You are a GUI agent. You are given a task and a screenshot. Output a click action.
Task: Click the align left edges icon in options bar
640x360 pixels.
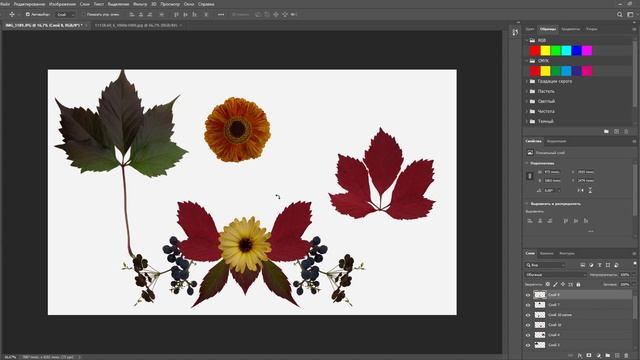point(132,14)
